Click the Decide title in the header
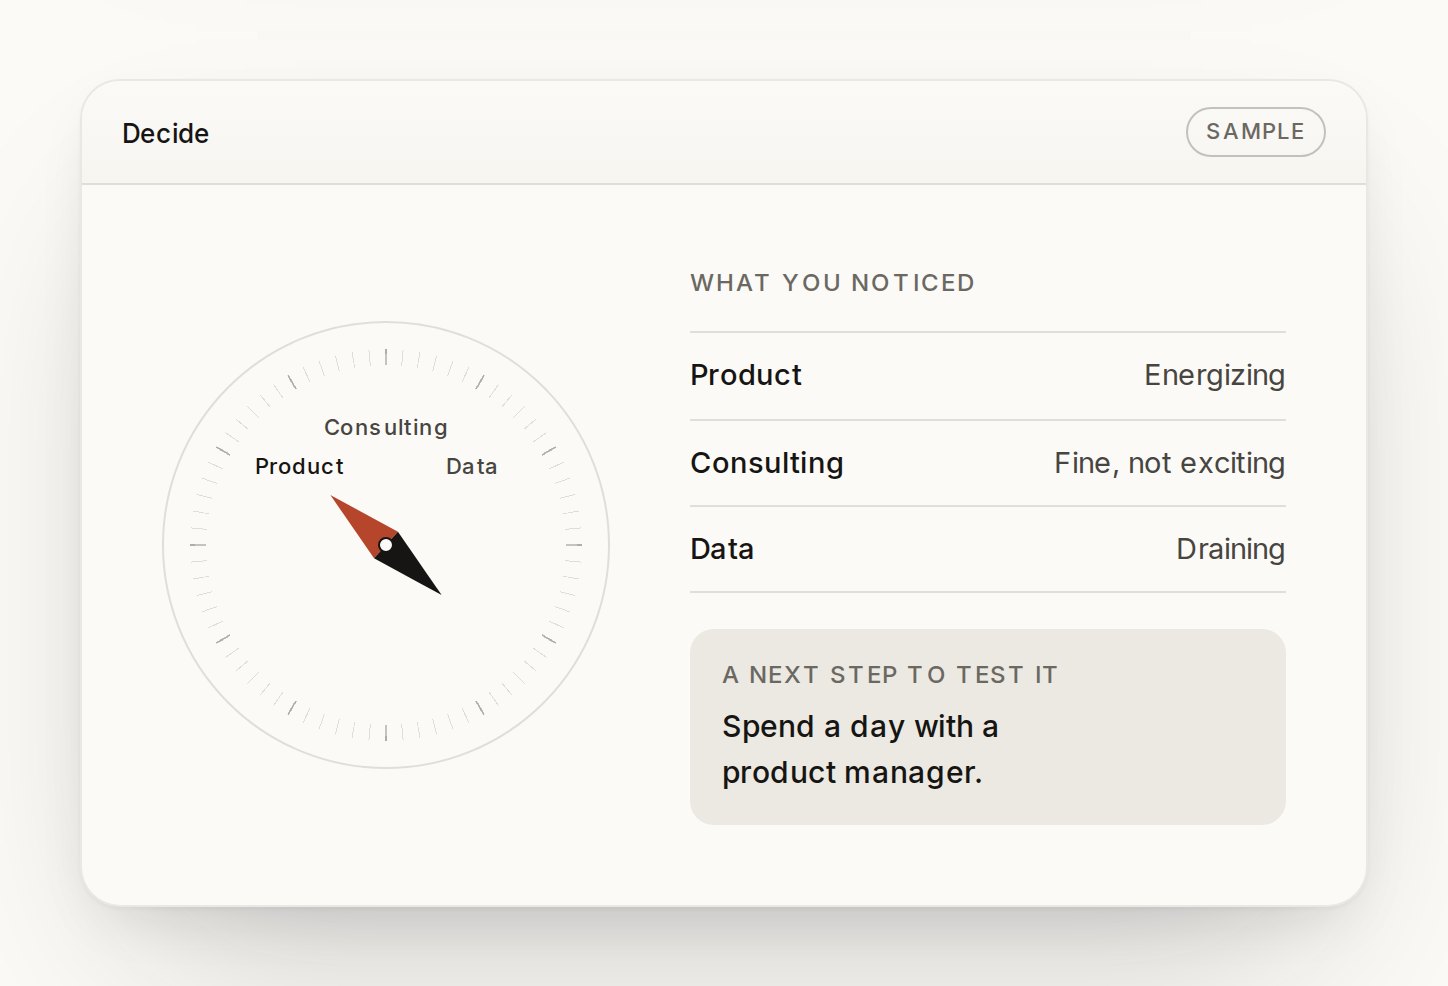Screen dimensions: 1448x986 (x=165, y=134)
